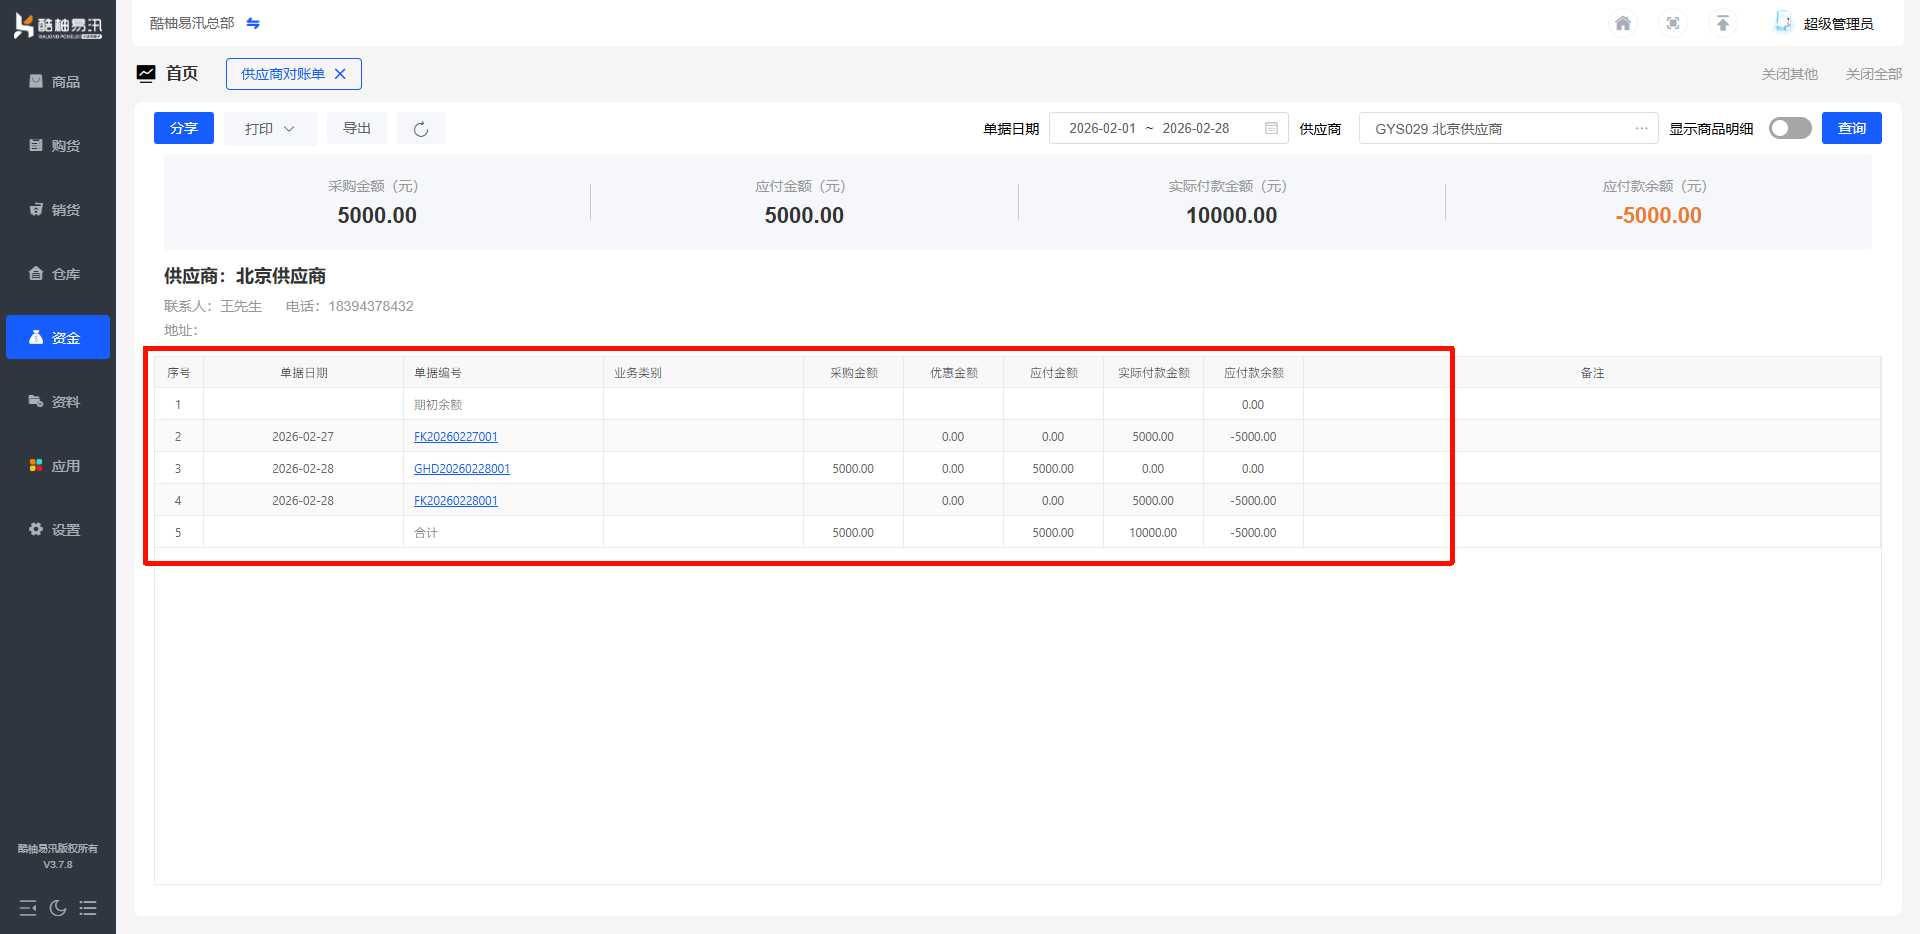Open document link GHD20260228001
Screen dimensions: 1920x934
point(462,469)
